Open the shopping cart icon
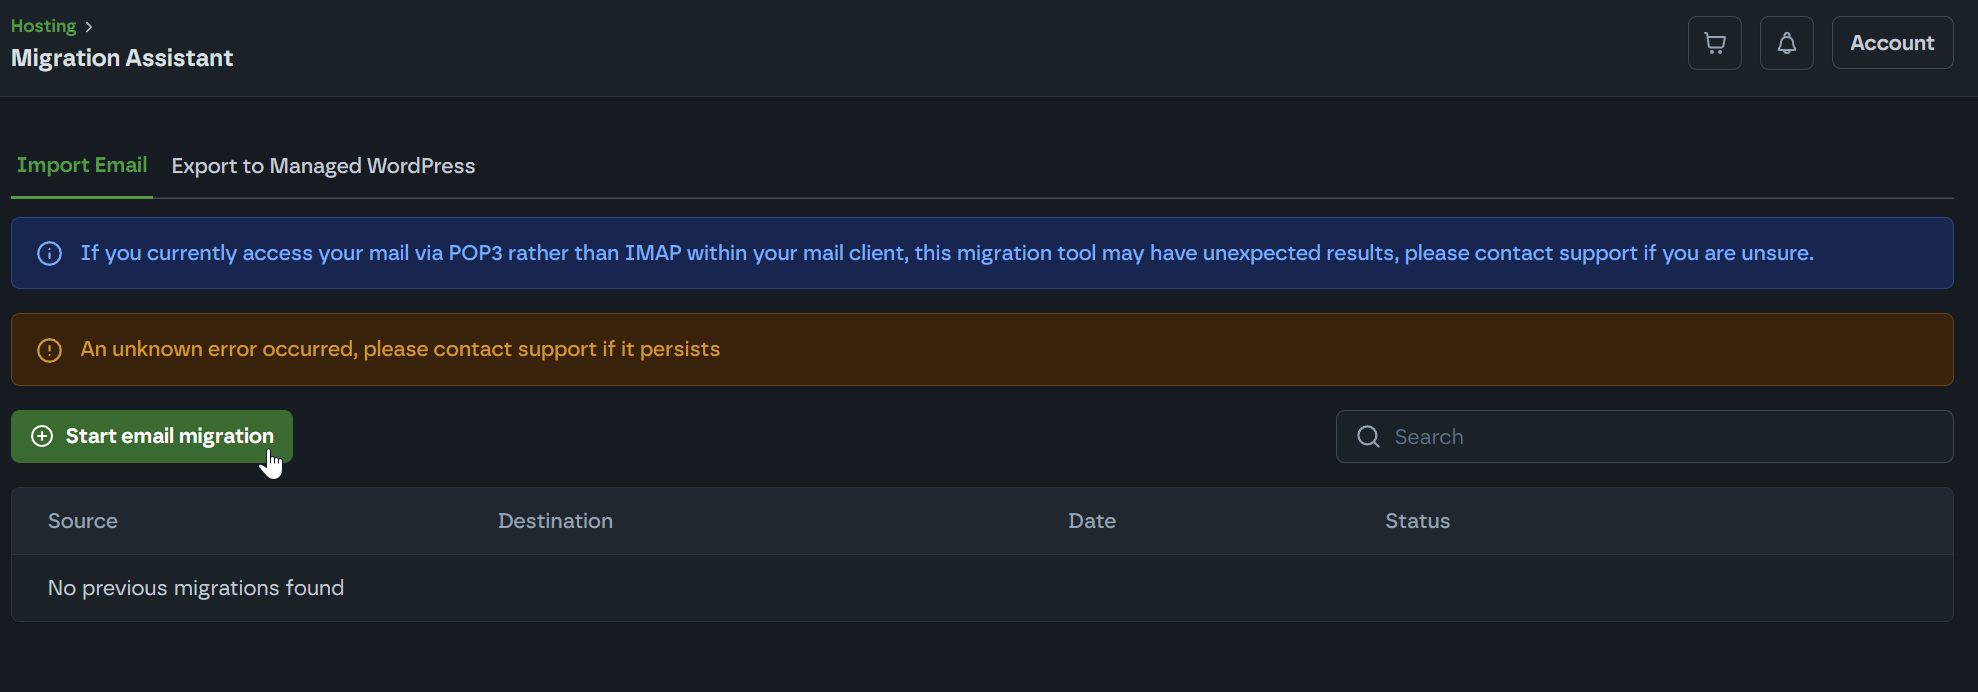 pos(1714,43)
